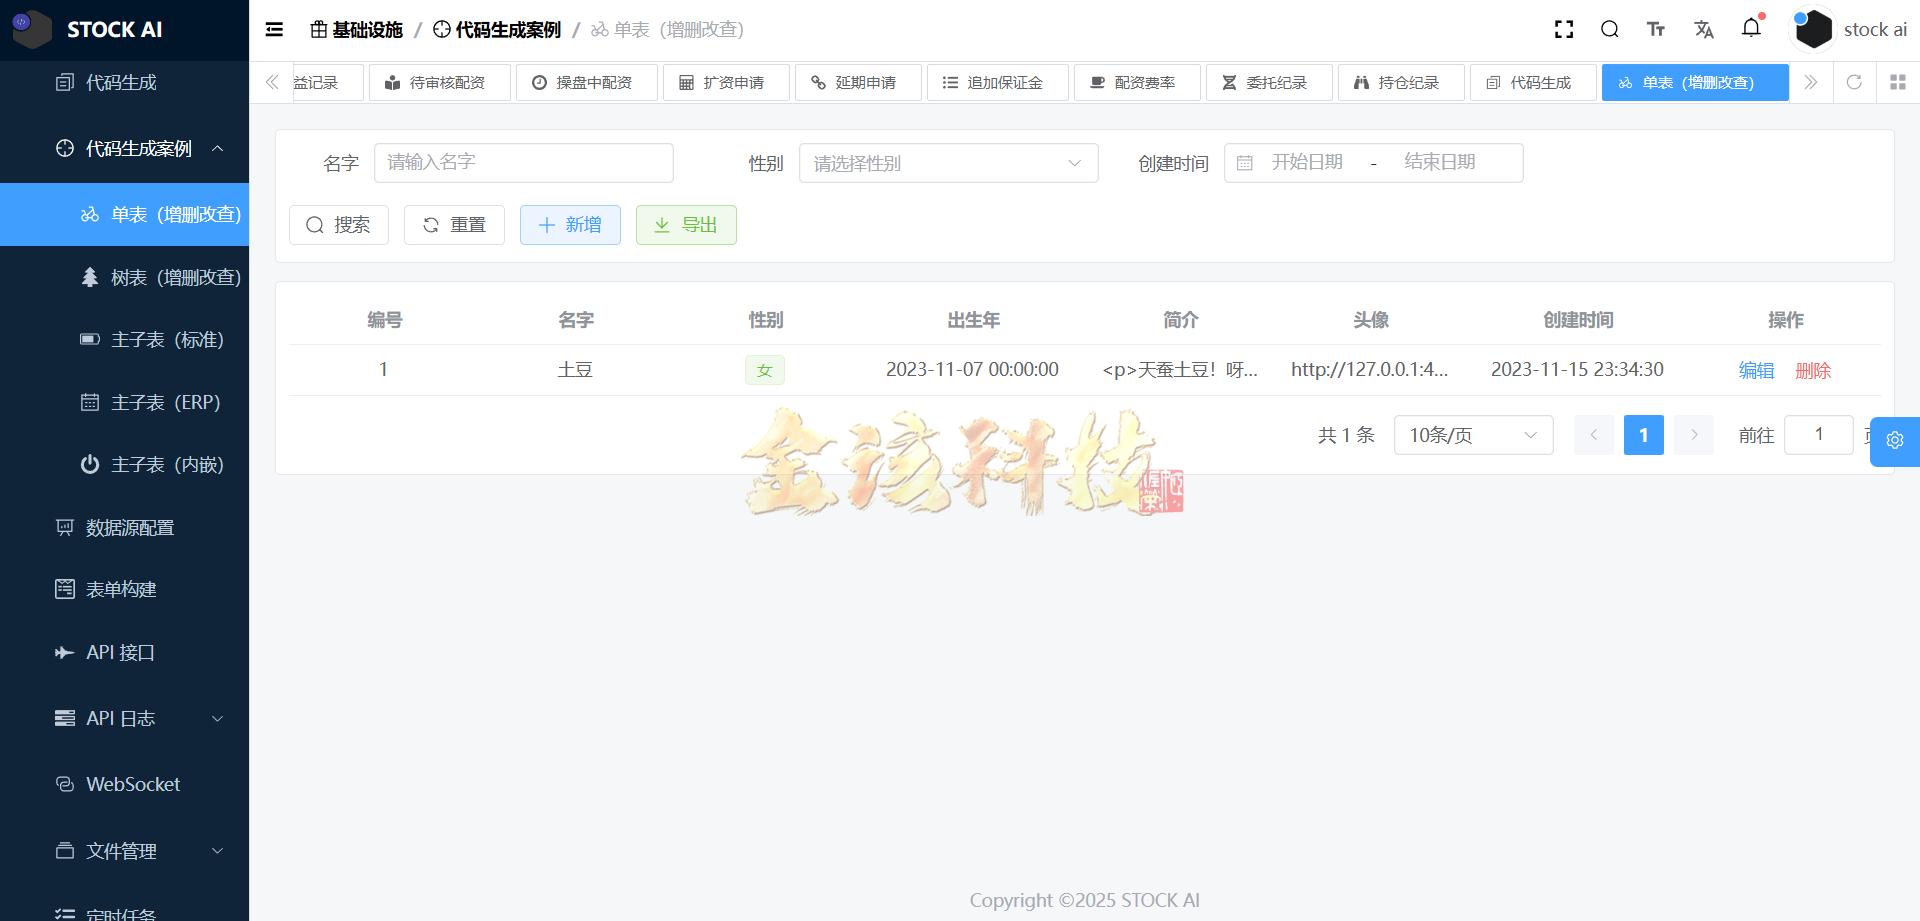1920x921 pixels.
Task: Click the 编辑 link in the table row
Action: 1756,369
